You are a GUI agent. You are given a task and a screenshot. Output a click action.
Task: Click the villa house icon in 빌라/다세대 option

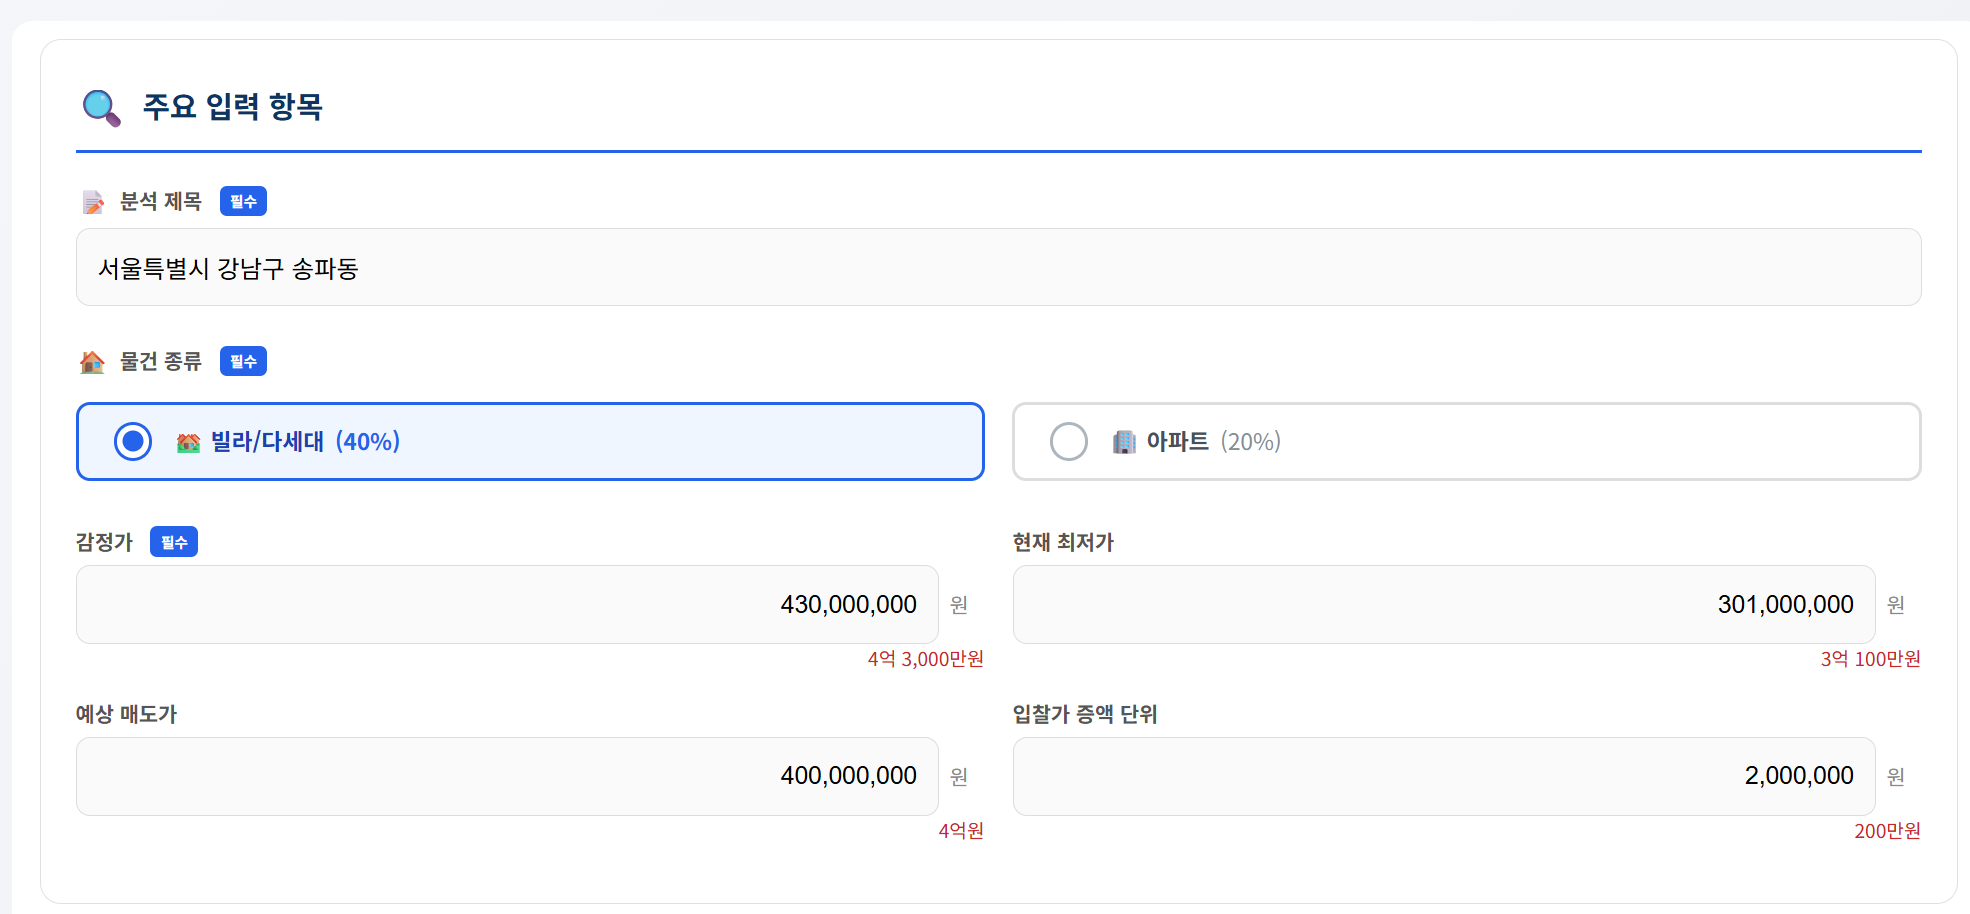click(188, 442)
